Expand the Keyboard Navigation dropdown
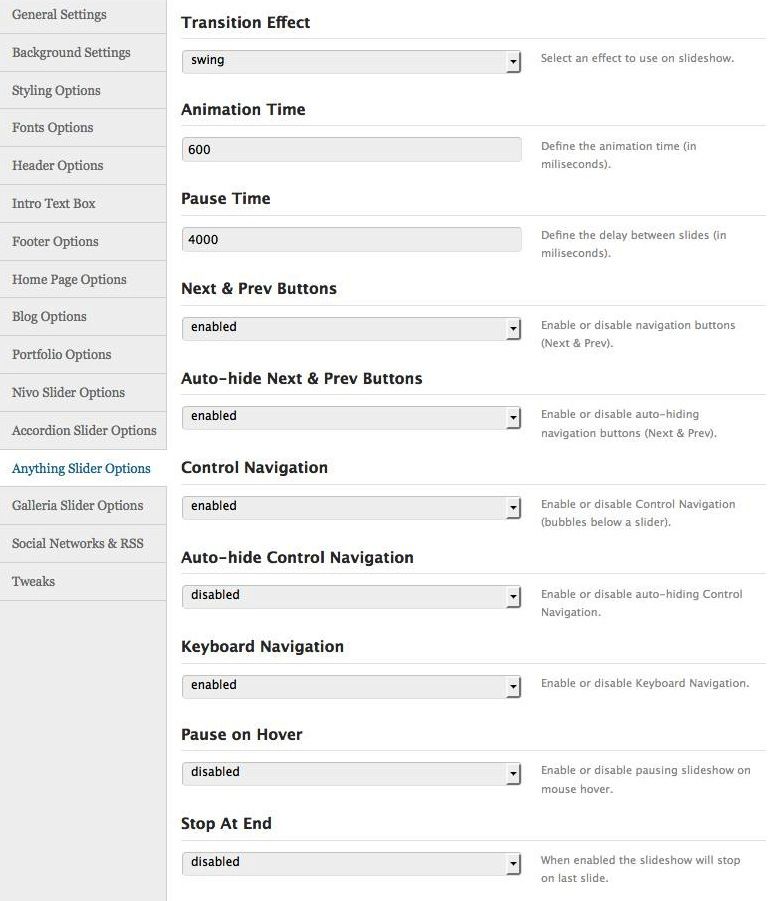 pos(351,686)
